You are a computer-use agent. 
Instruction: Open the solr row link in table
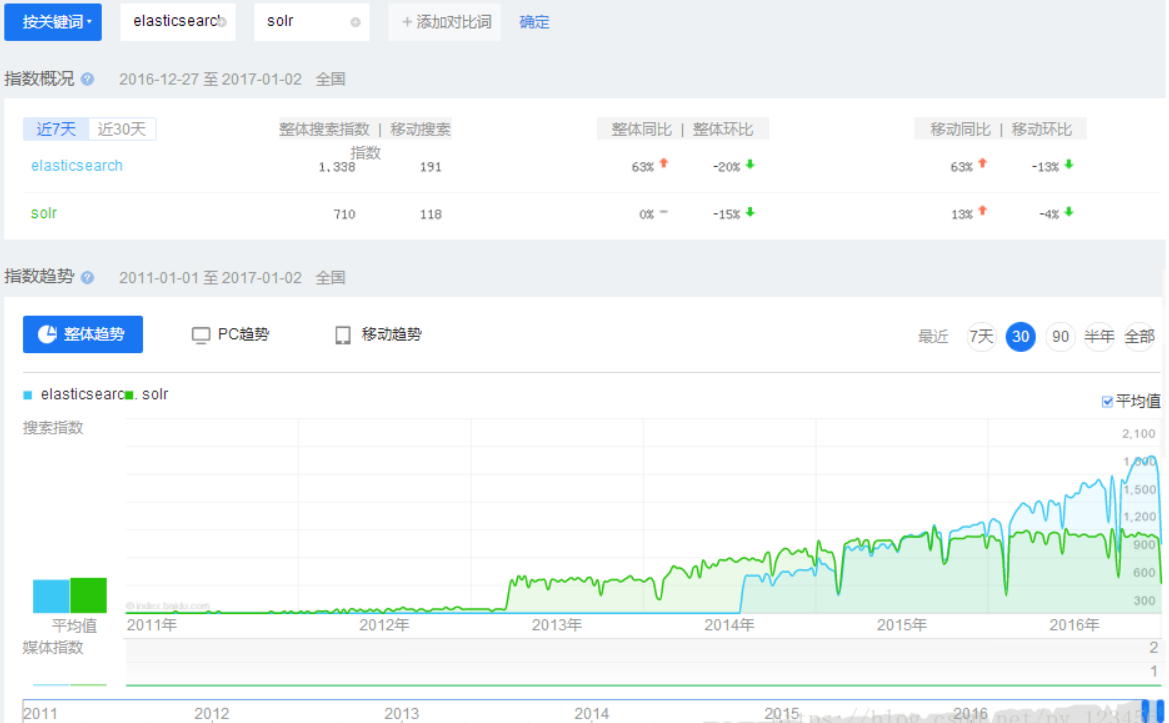click(44, 213)
